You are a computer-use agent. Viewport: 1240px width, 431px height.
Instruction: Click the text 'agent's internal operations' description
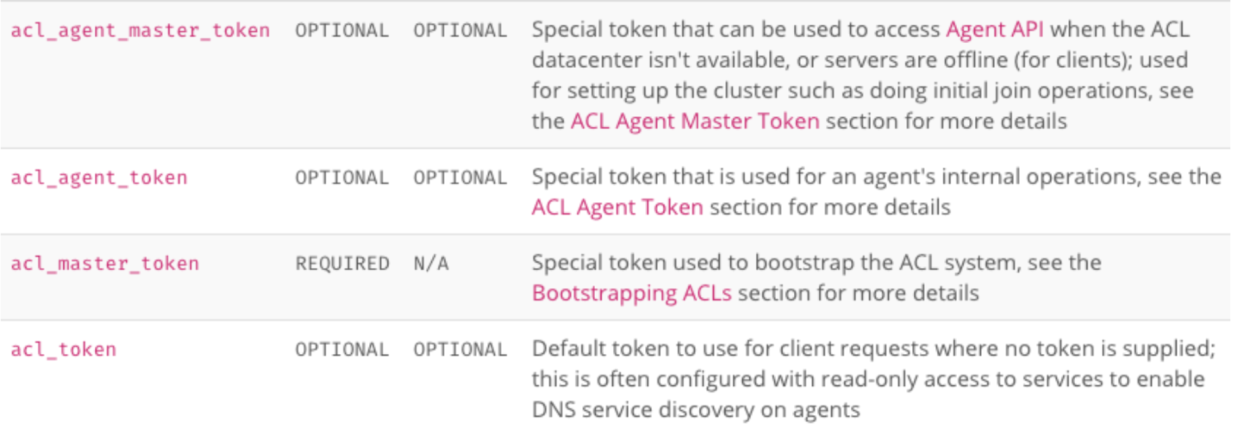point(876,193)
